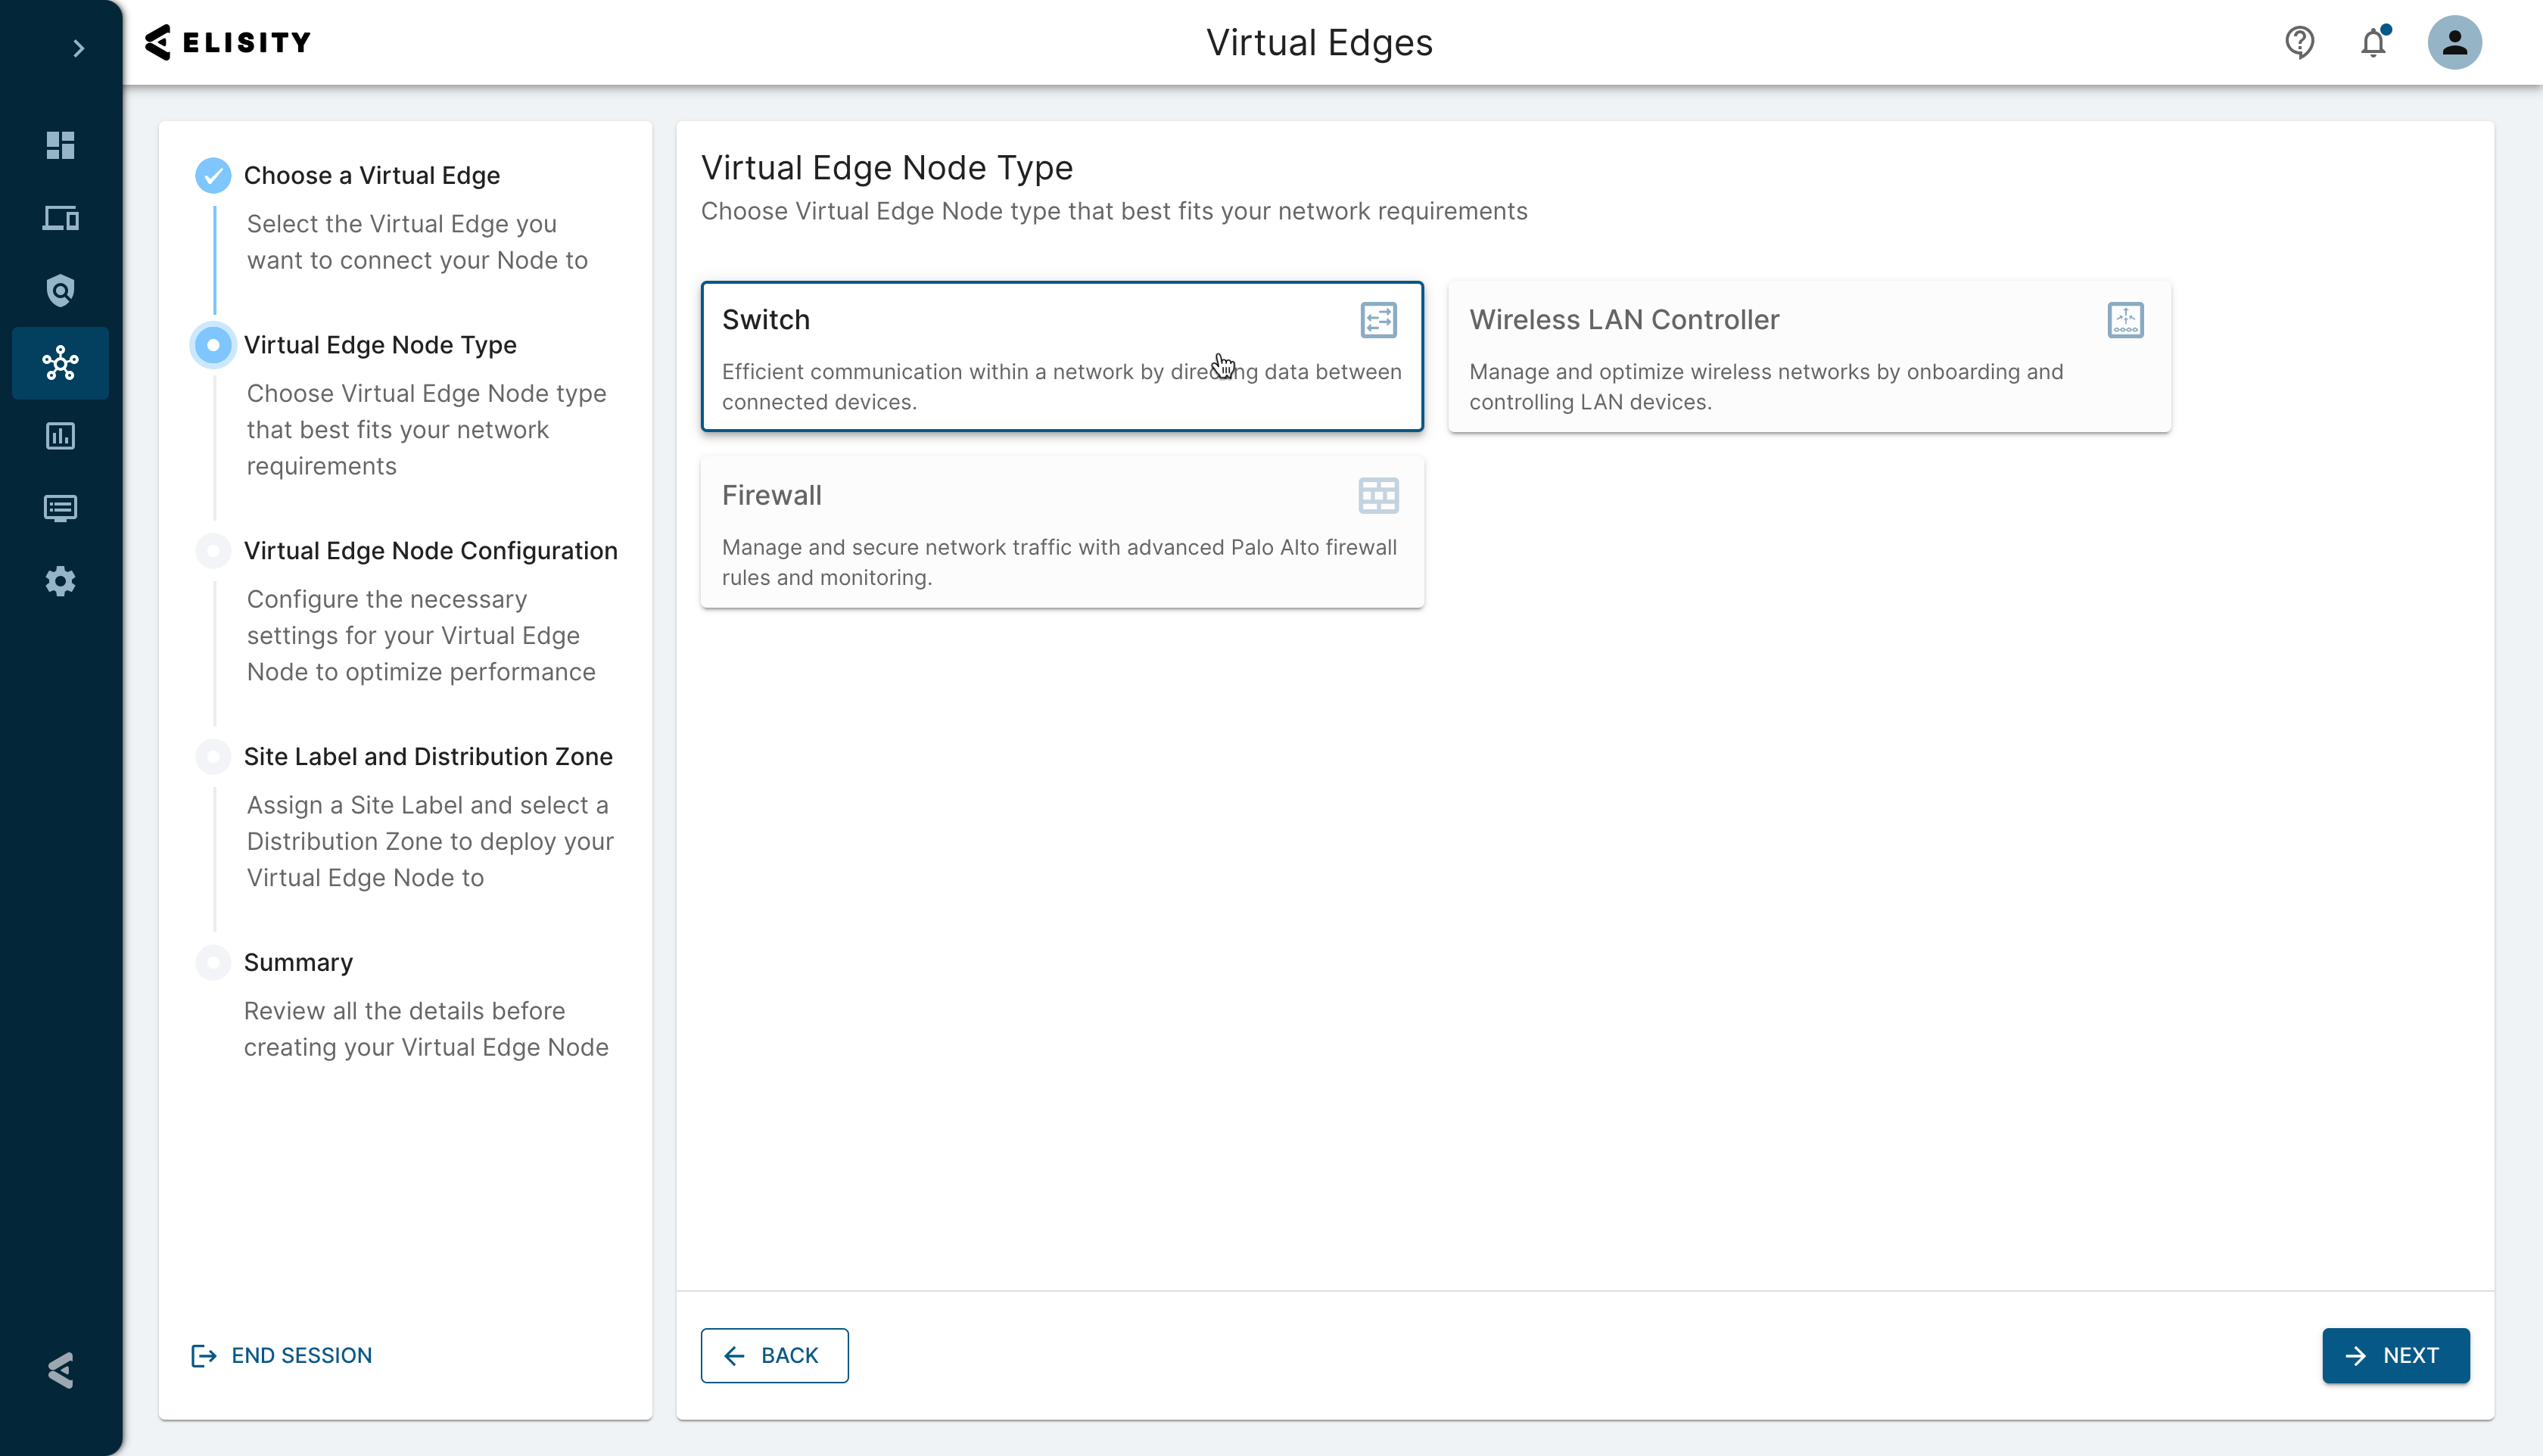Go to Choose a Virtual Edge step
The height and width of the screenshot is (1456, 2543).
pyautogui.click(x=371, y=175)
